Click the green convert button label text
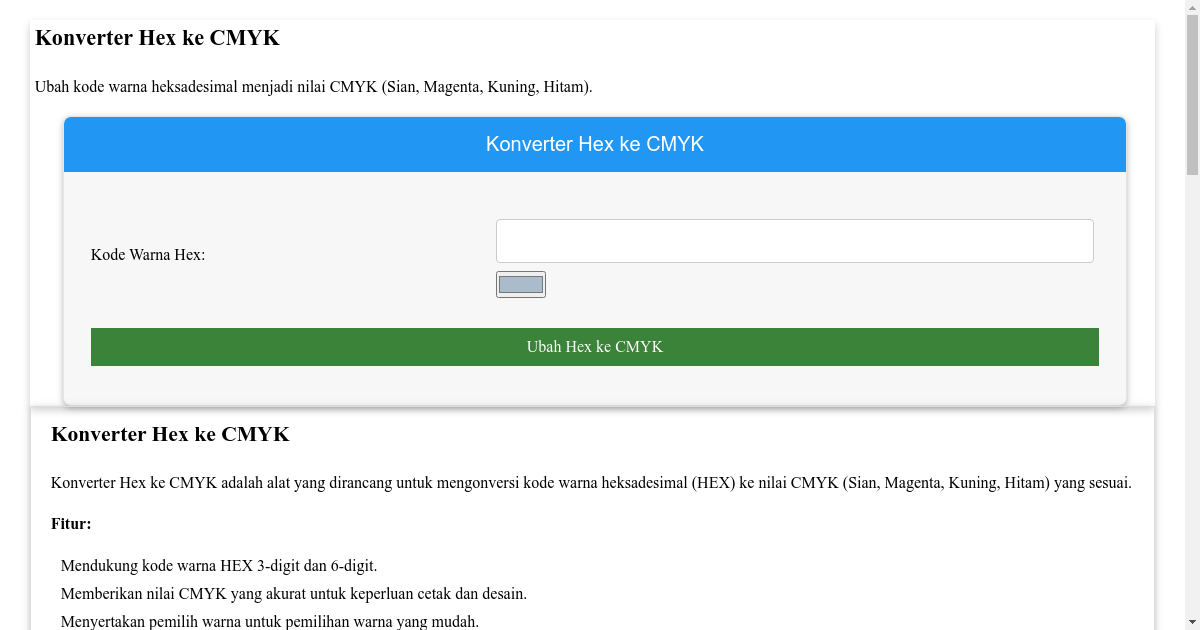 (594, 346)
